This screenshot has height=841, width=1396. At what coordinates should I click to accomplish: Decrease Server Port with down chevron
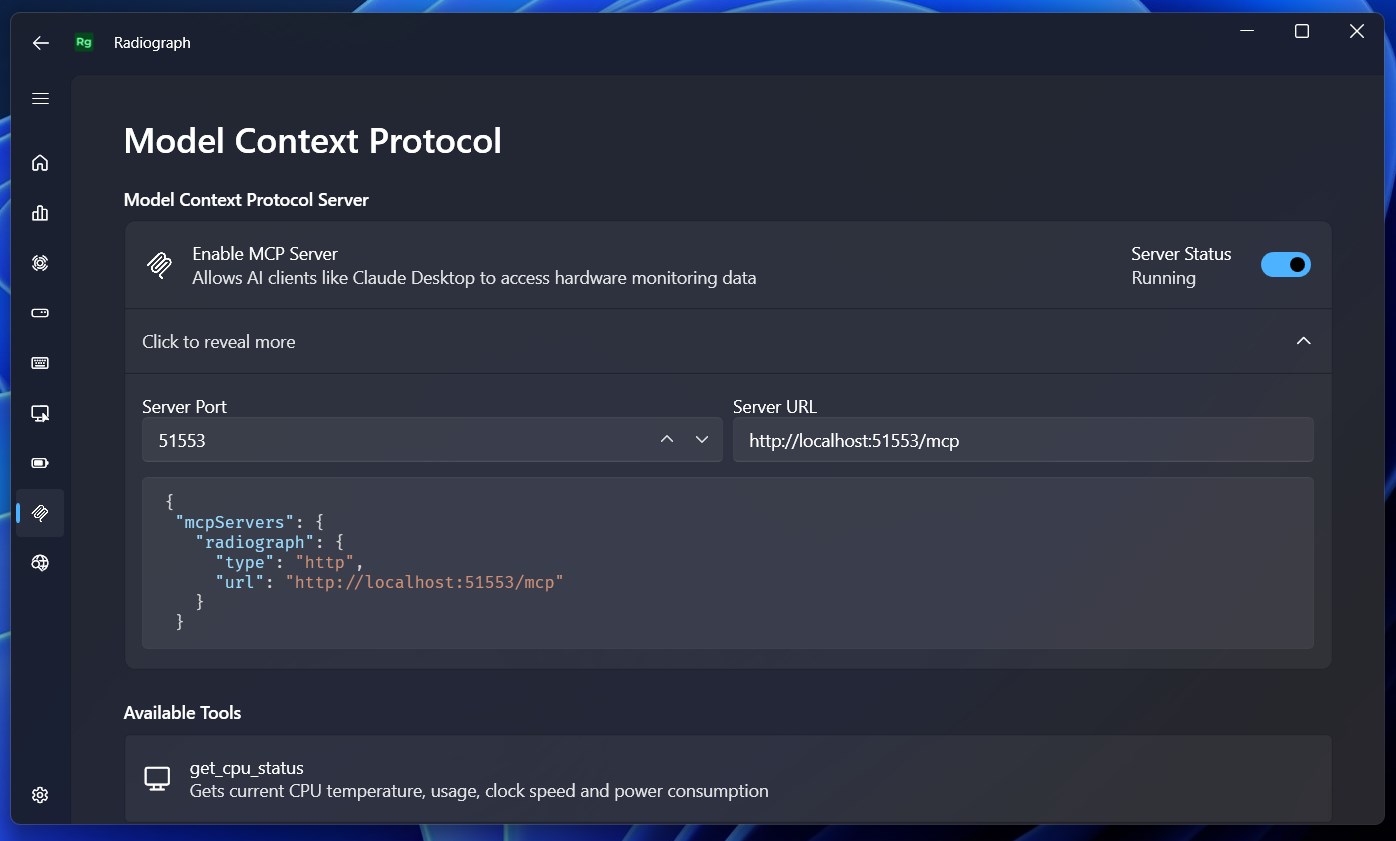(x=702, y=440)
